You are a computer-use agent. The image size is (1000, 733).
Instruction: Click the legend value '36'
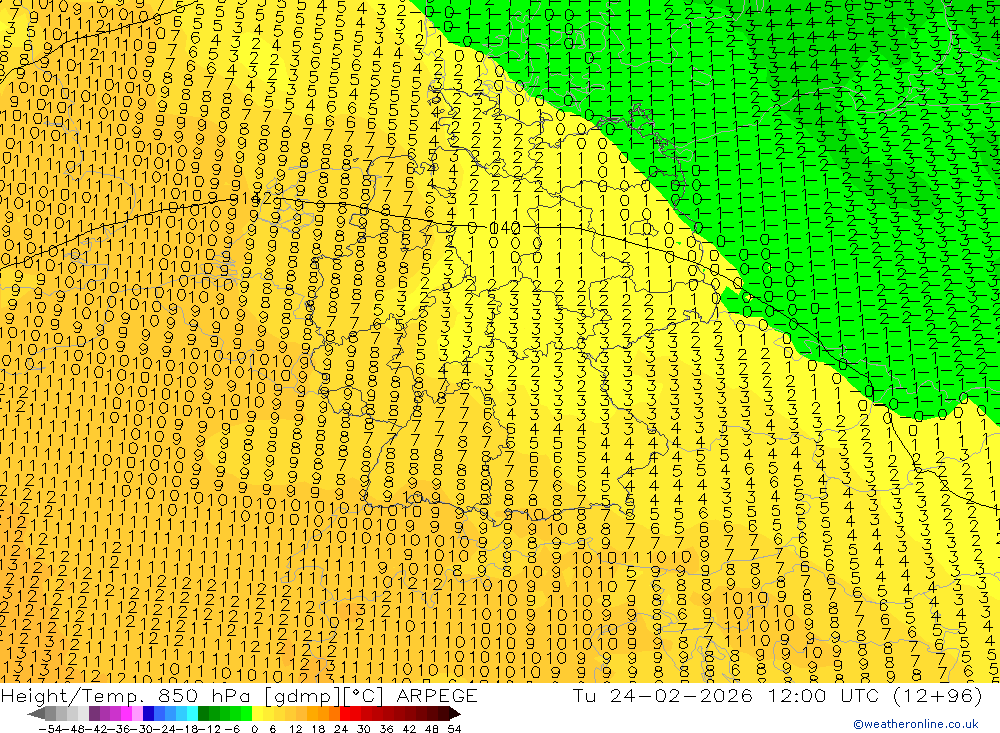[x=386, y=729]
